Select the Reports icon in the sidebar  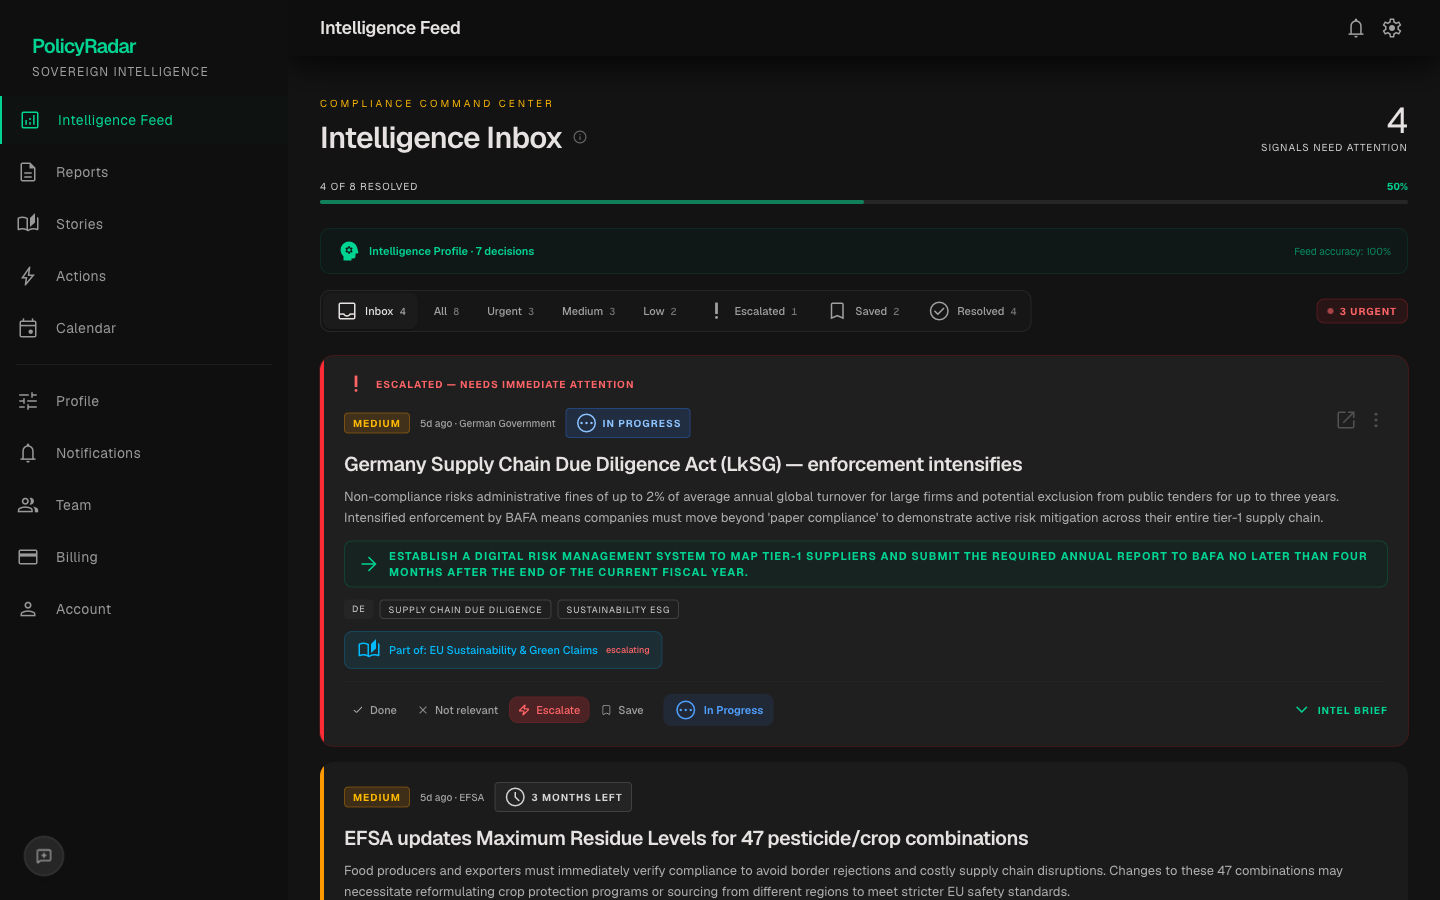29,171
